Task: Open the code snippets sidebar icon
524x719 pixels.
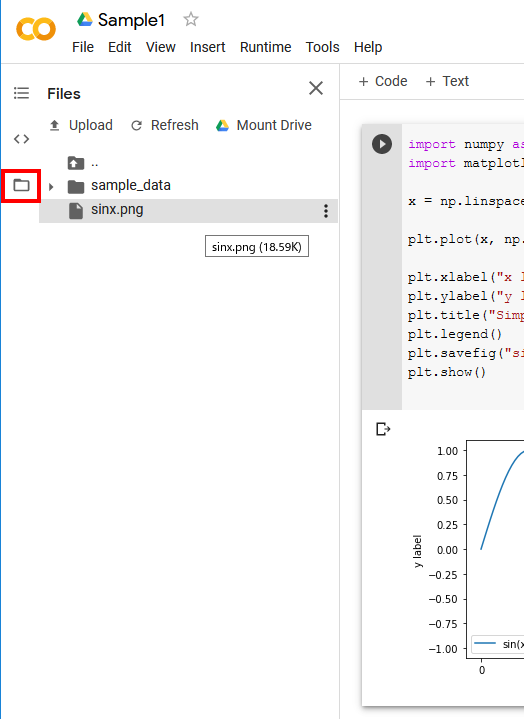Action: (x=22, y=138)
